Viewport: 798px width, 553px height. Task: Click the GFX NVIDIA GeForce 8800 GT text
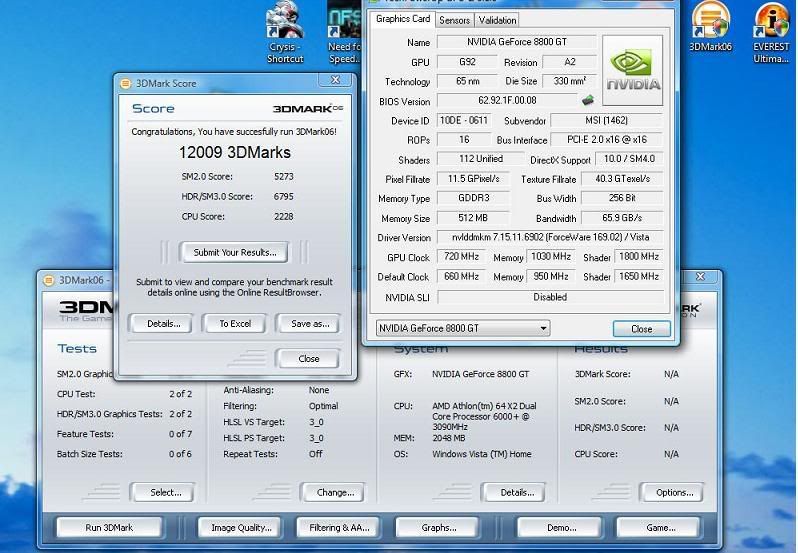pos(480,374)
